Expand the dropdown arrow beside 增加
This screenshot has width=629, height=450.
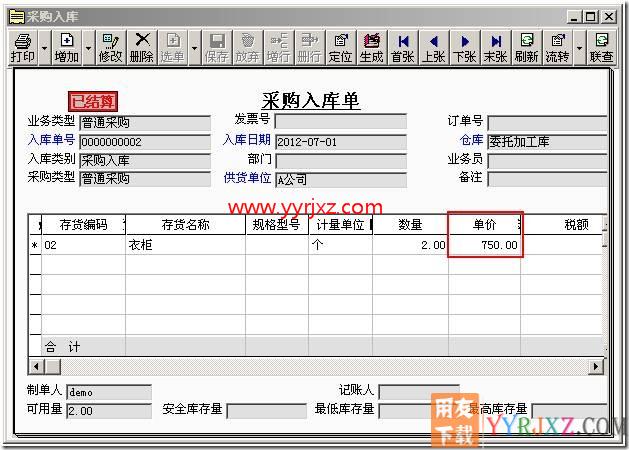click(88, 48)
